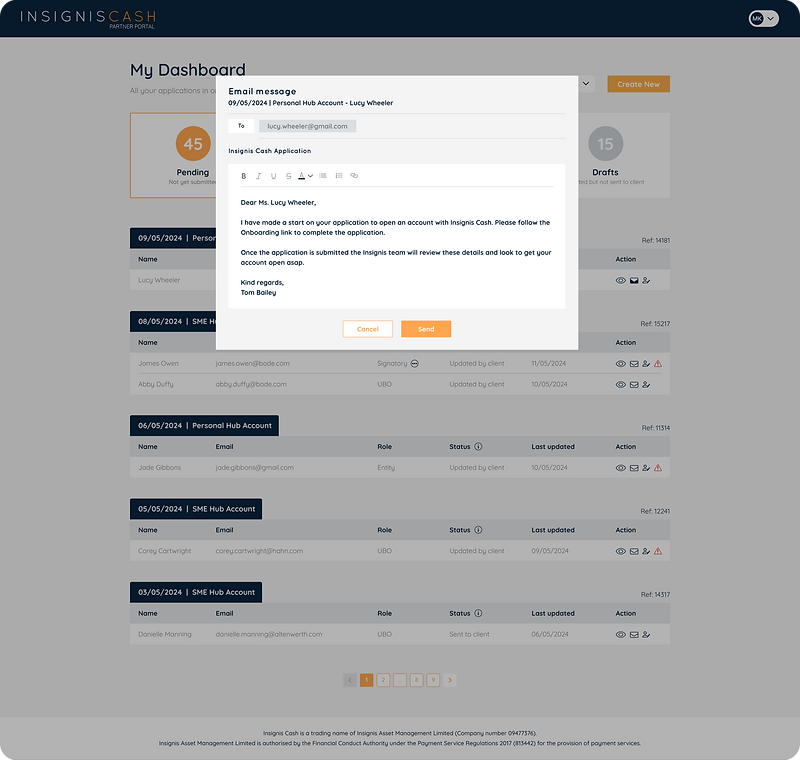Click the Status info icon in the 05/05/2024 table
800x760 pixels.
(x=478, y=530)
